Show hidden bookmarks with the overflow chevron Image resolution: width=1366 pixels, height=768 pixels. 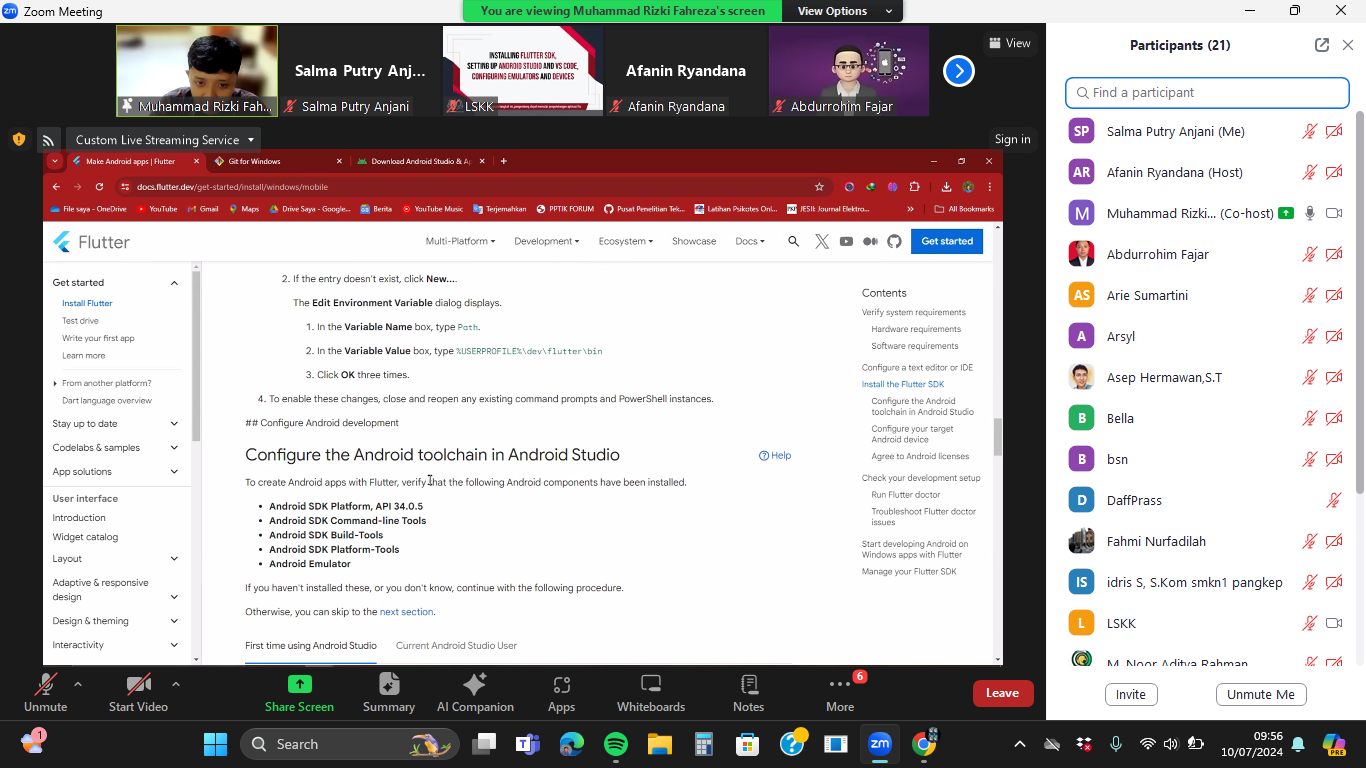[x=910, y=209]
